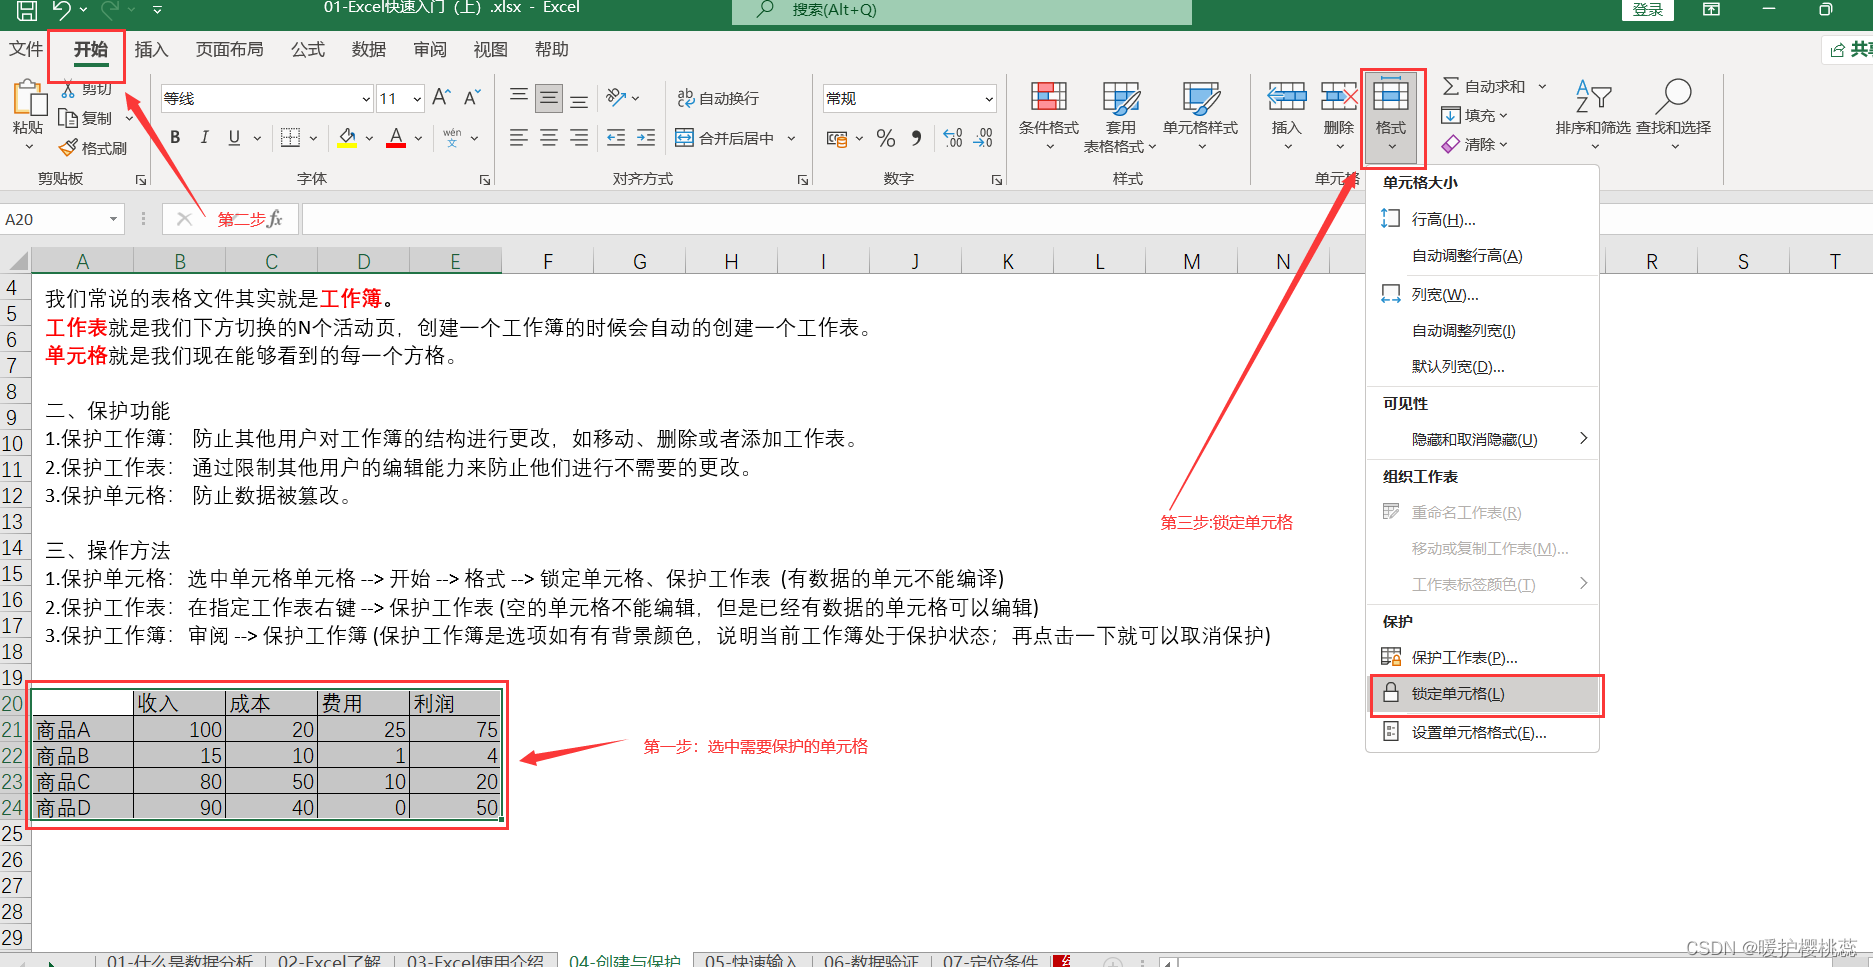Switch to the 公式 tab
The image size is (1873, 967).
tap(308, 49)
